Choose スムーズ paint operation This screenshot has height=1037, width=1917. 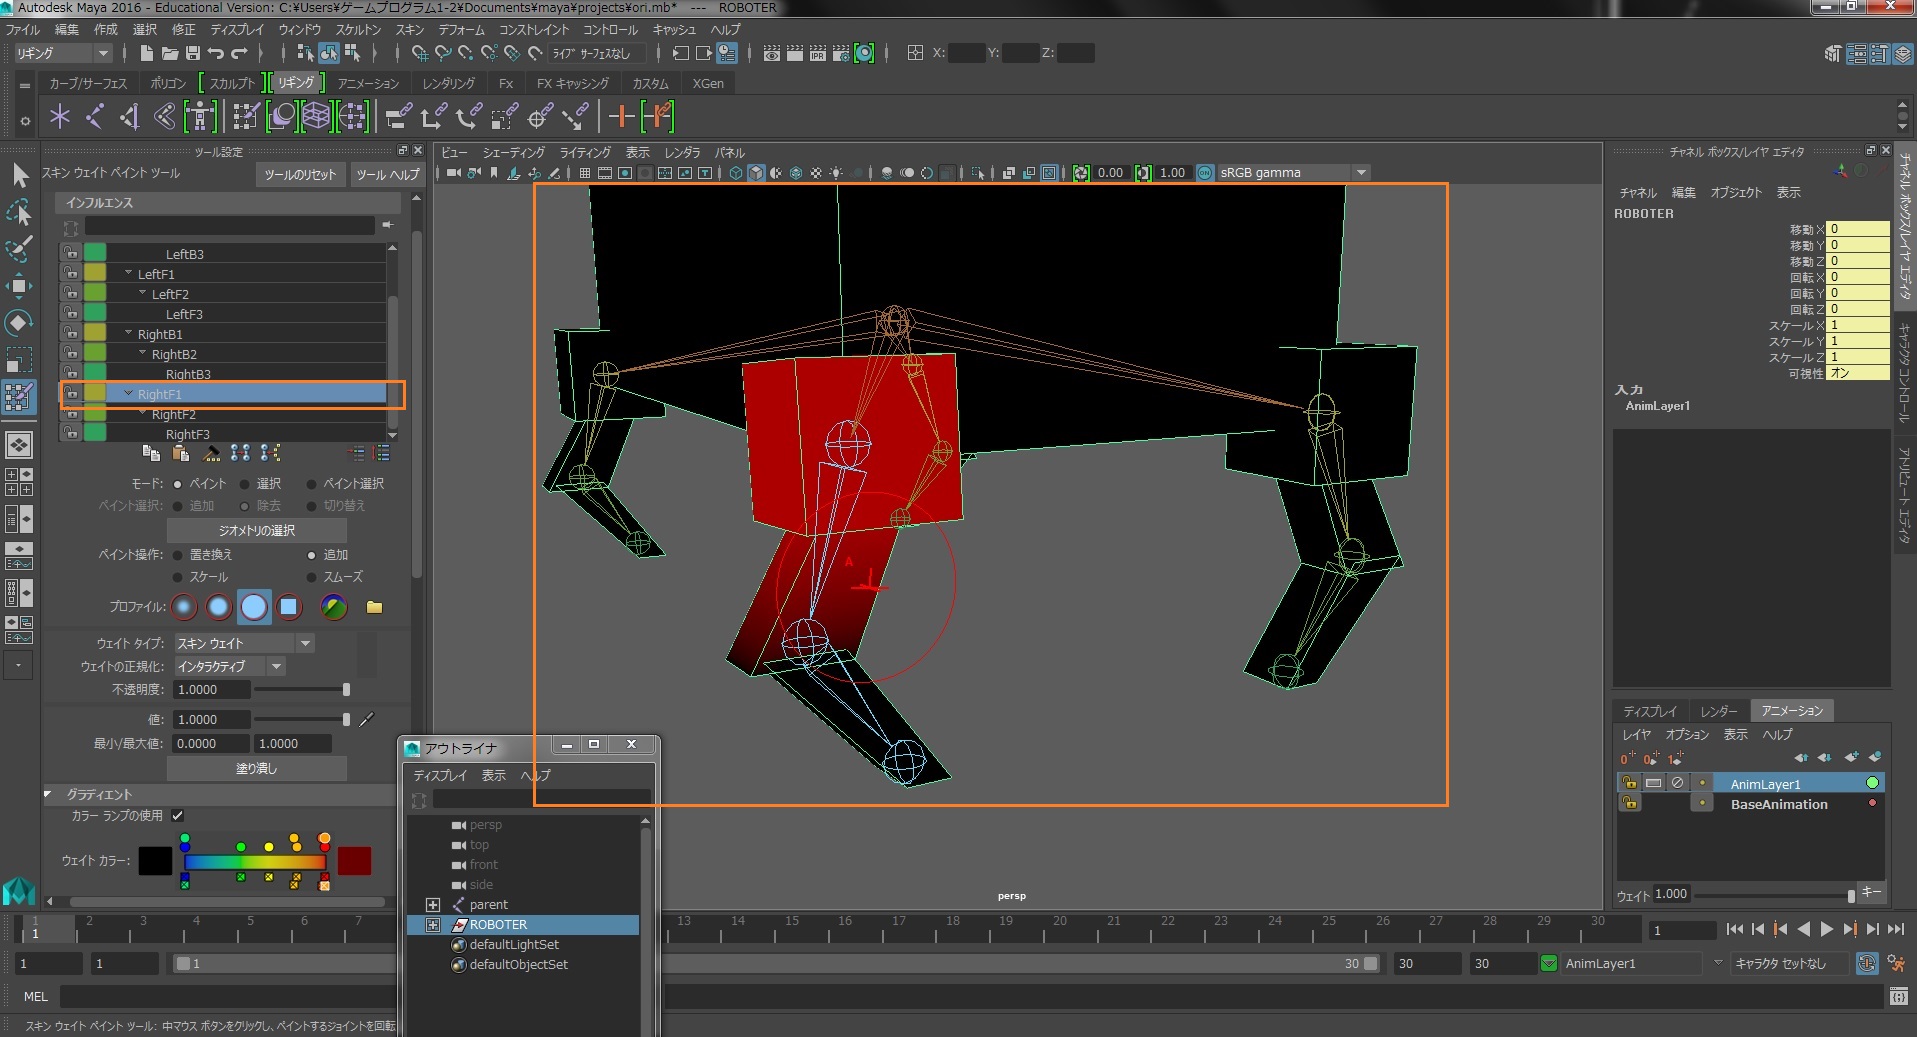tap(311, 577)
